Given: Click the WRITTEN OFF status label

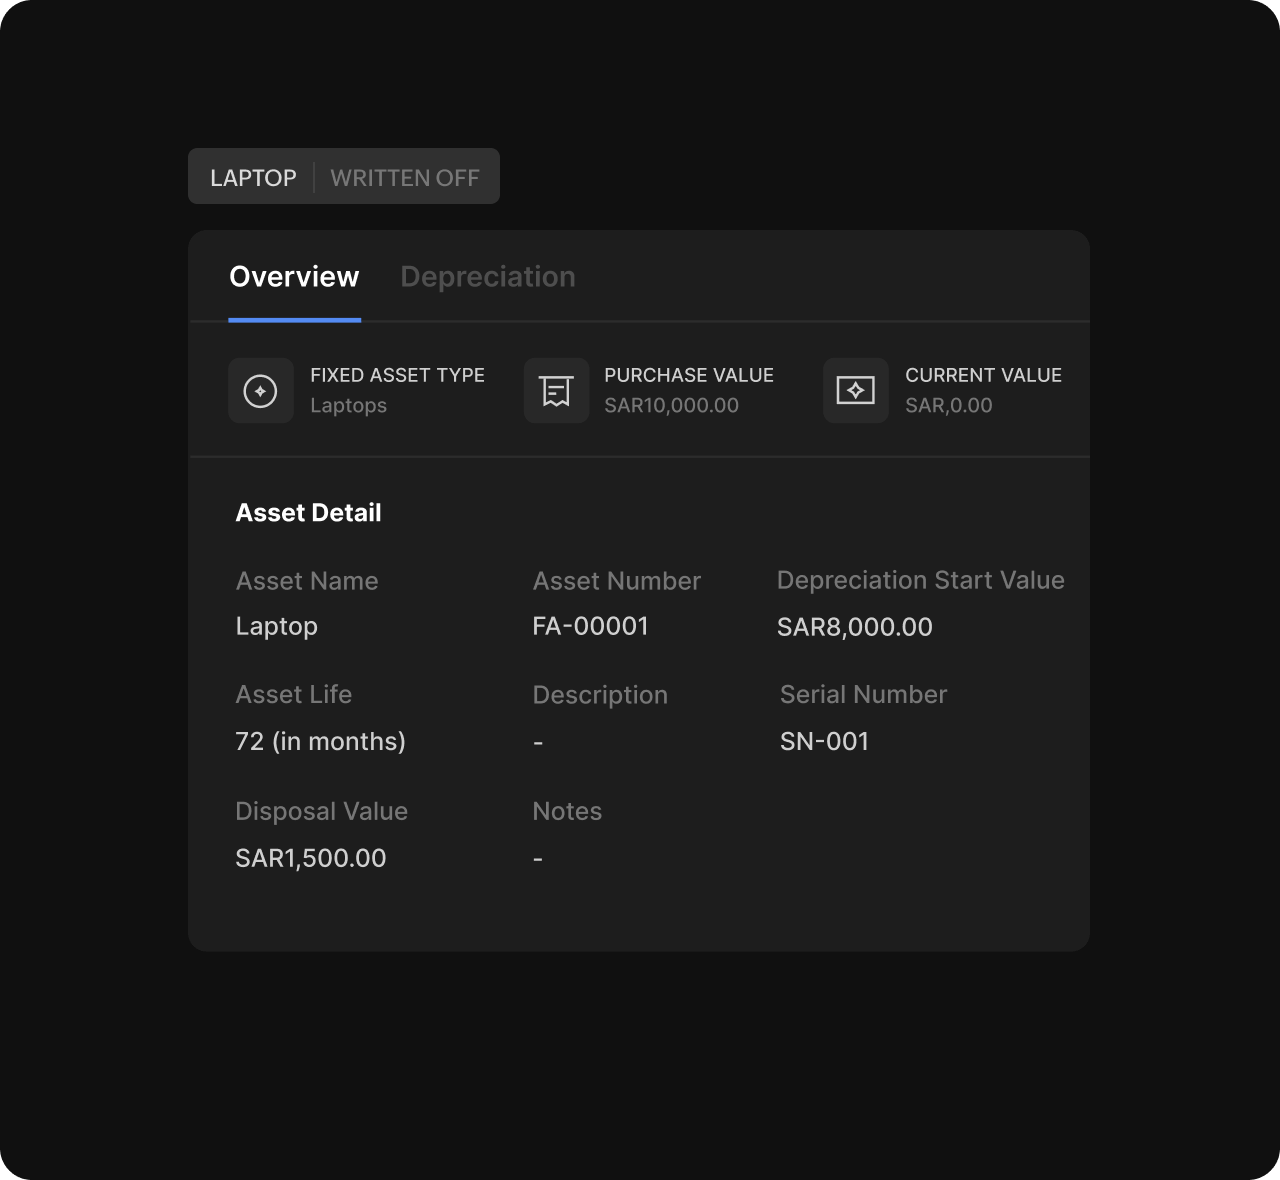Looking at the screenshot, I should [x=405, y=178].
